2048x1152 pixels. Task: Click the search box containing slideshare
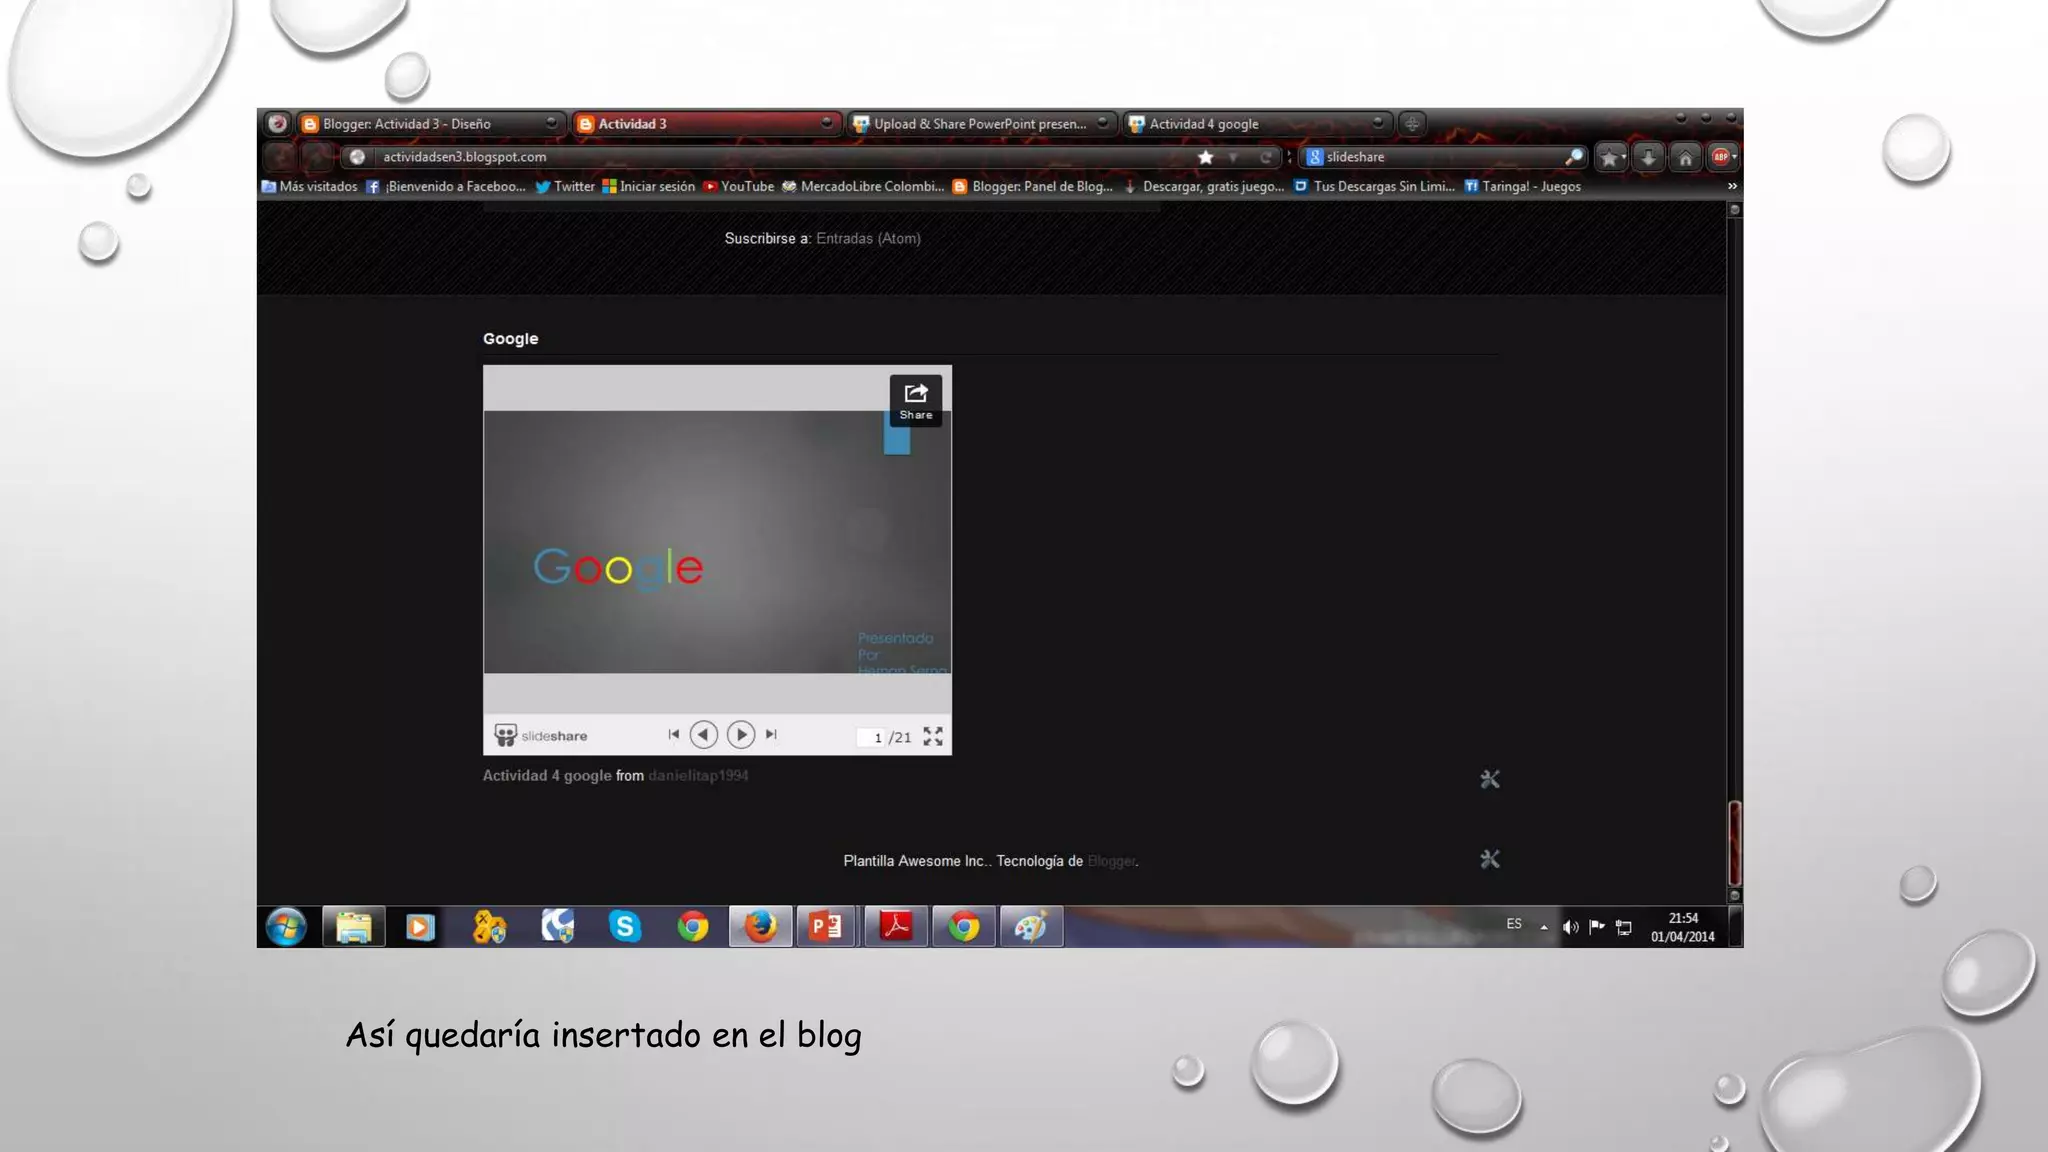point(1440,157)
